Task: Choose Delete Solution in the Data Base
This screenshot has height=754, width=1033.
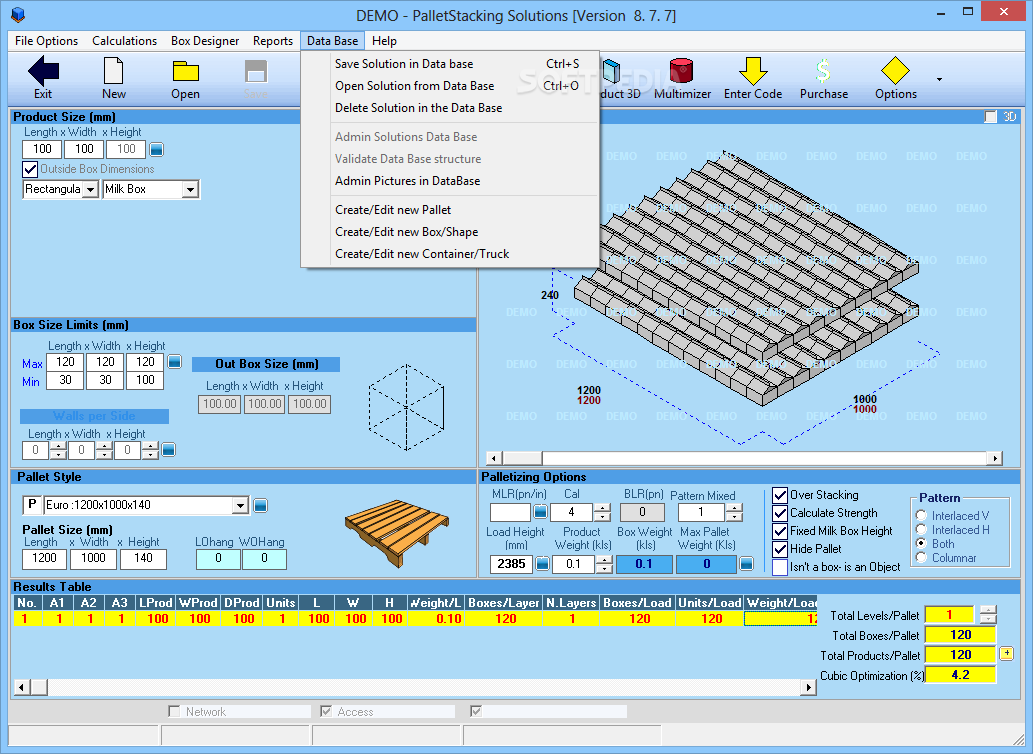Action: pyautogui.click(x=450, y=108)
